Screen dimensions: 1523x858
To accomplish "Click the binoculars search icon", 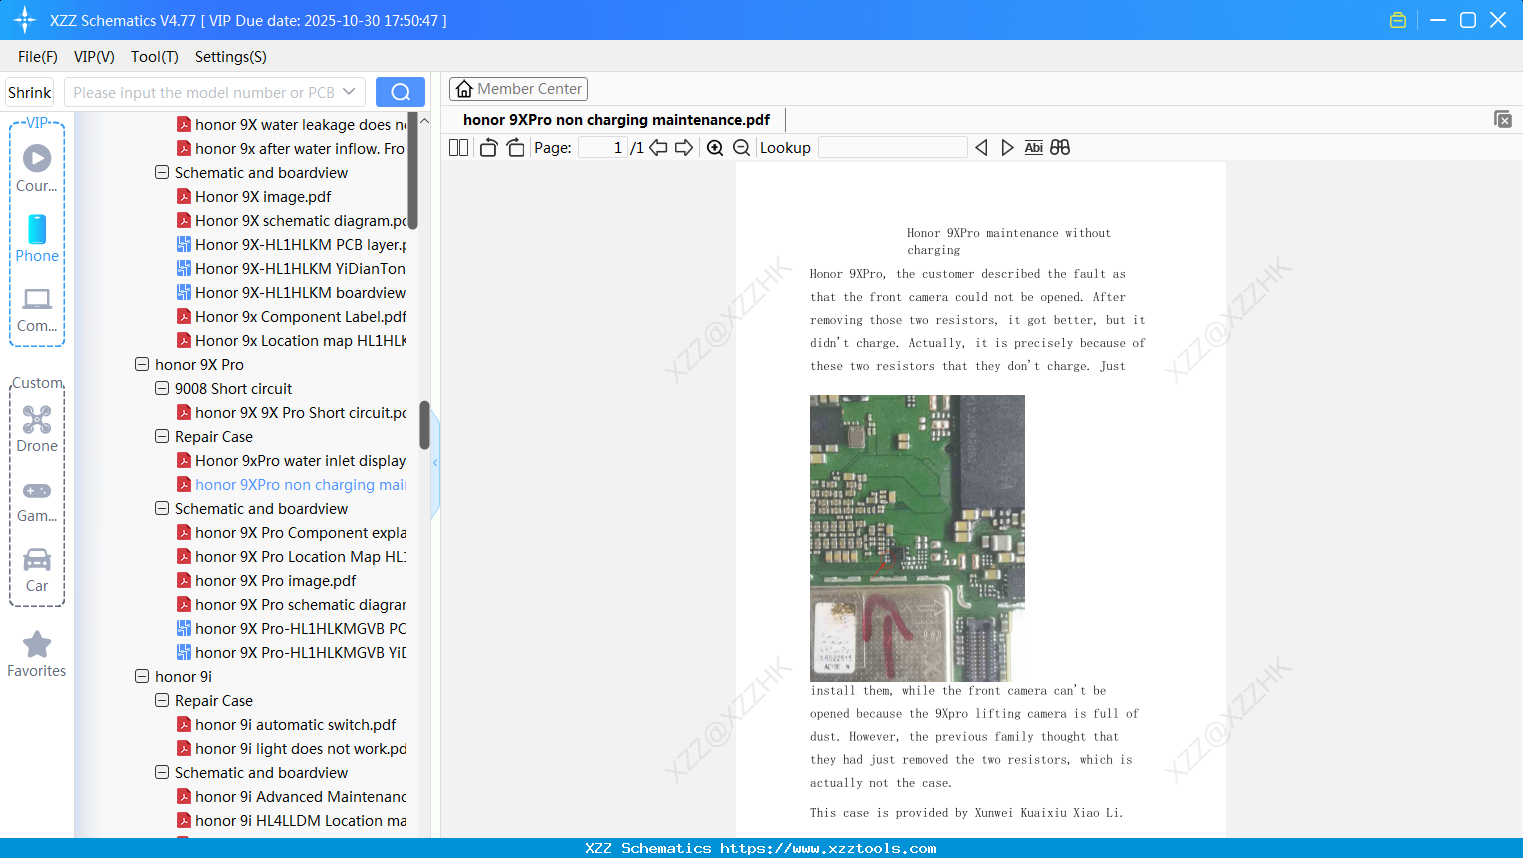I will click(1060, 148).
